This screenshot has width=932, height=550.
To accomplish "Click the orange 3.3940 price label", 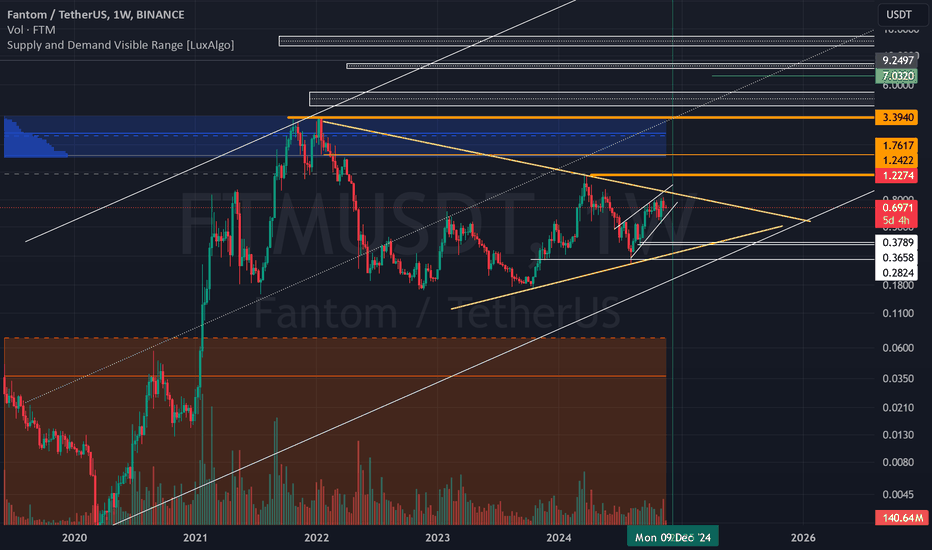I will (x=898, y=117).
